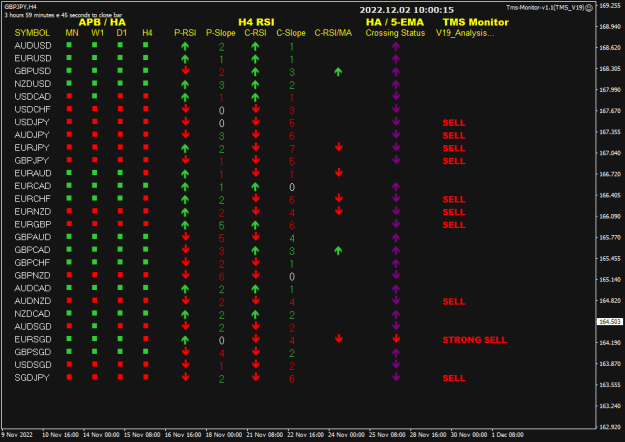The width and height of the screenshot is (625, 442).
Task: Select the HA / 5-EMA heading
Action: point(395,22)
